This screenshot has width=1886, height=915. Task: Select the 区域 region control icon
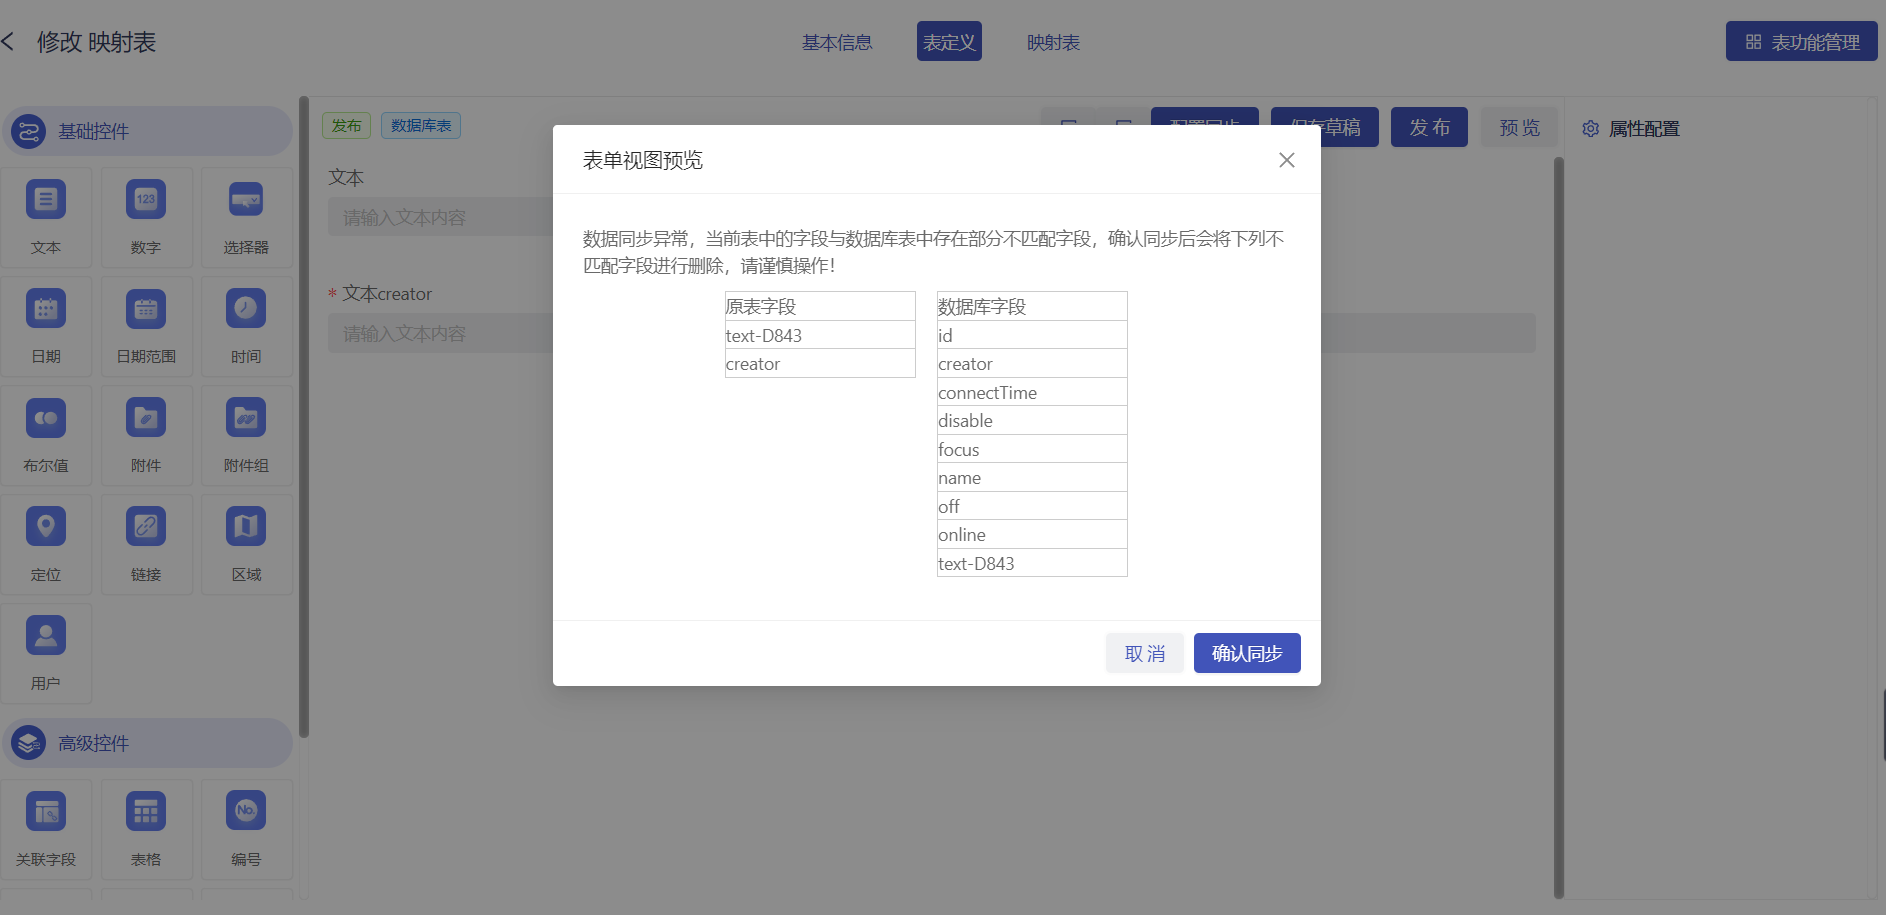point(246,527)
